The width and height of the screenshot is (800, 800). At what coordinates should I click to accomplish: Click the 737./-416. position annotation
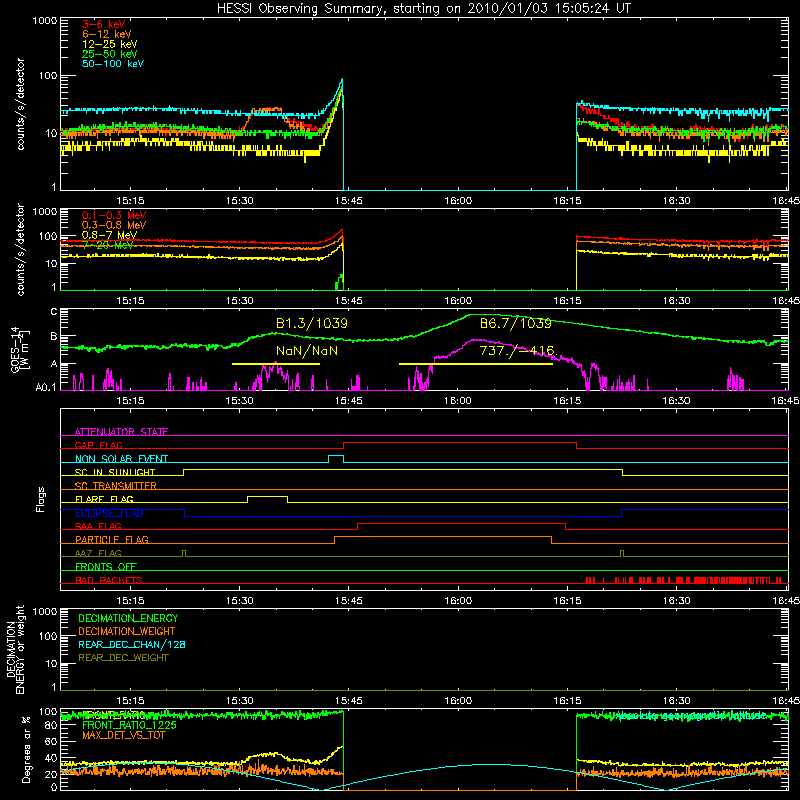coord(517,351)
